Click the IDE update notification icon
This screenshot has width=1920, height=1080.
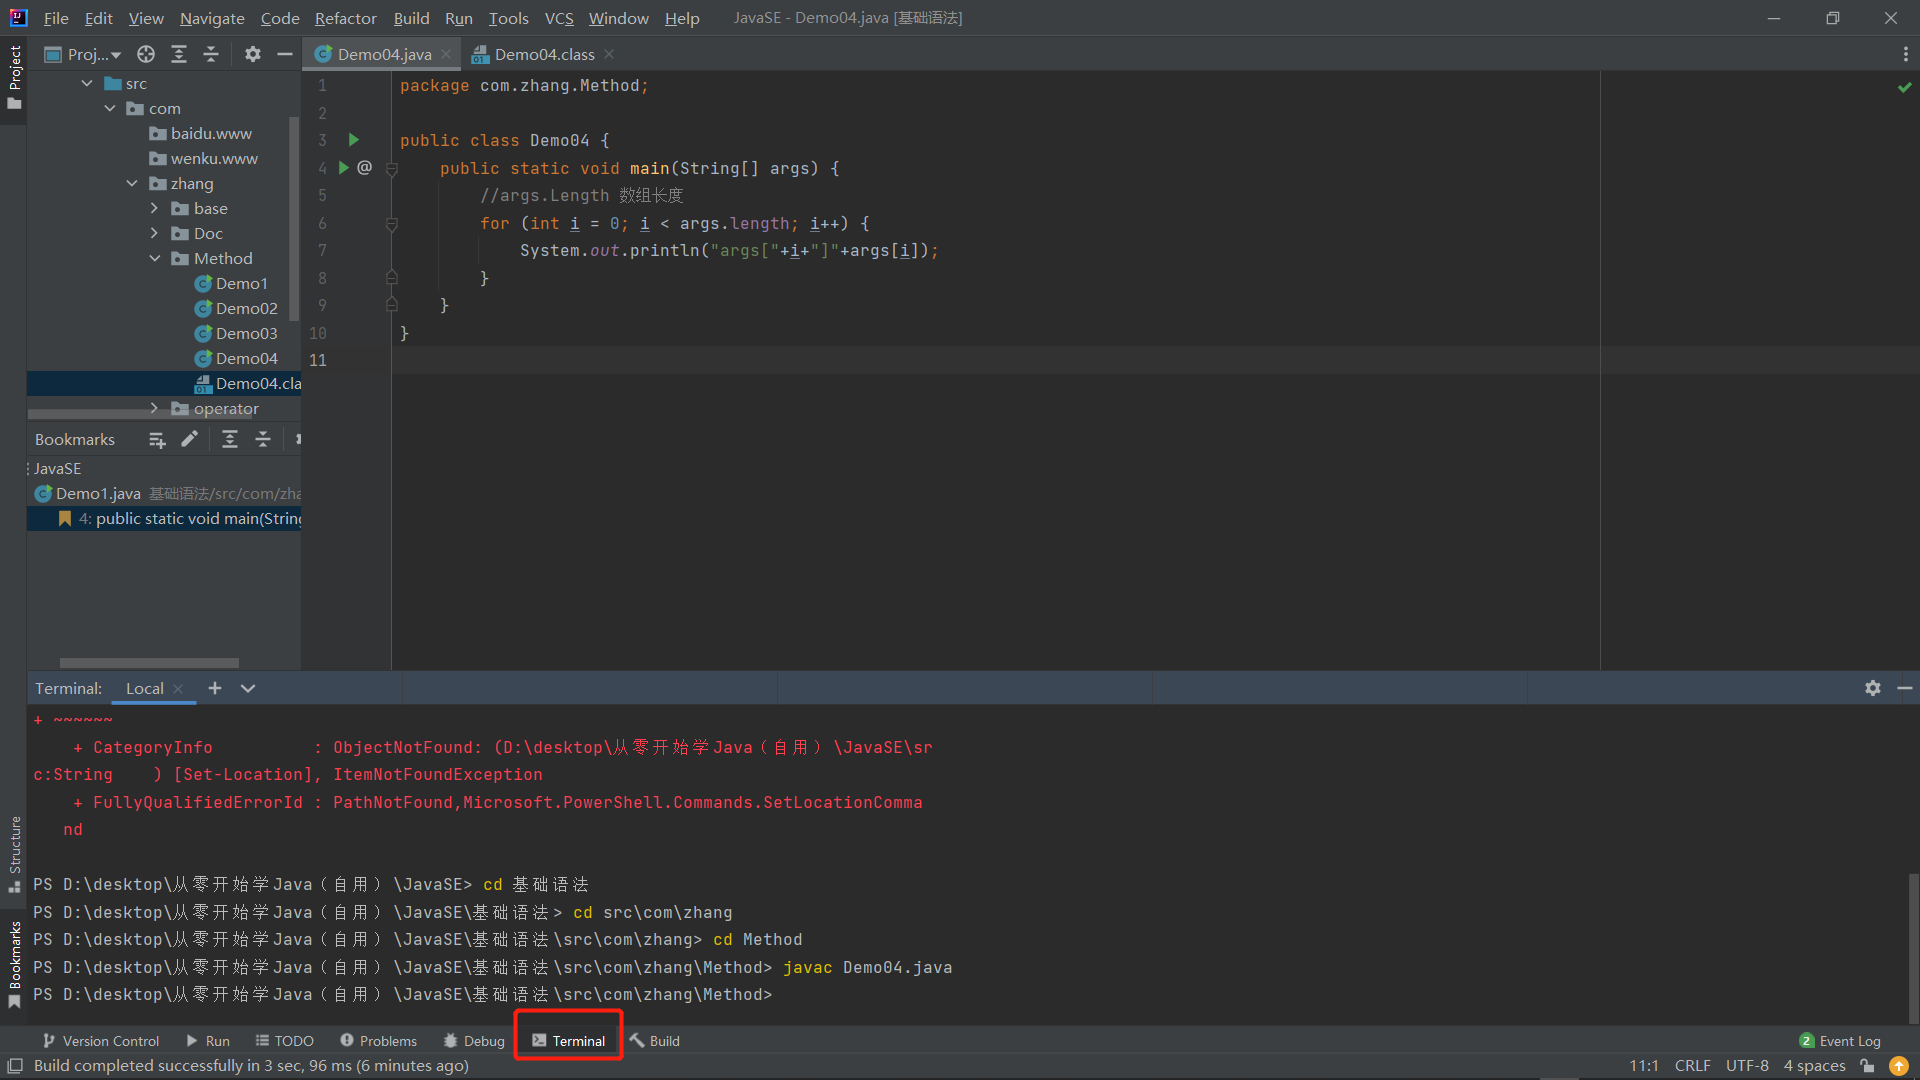(1898, 1066)
